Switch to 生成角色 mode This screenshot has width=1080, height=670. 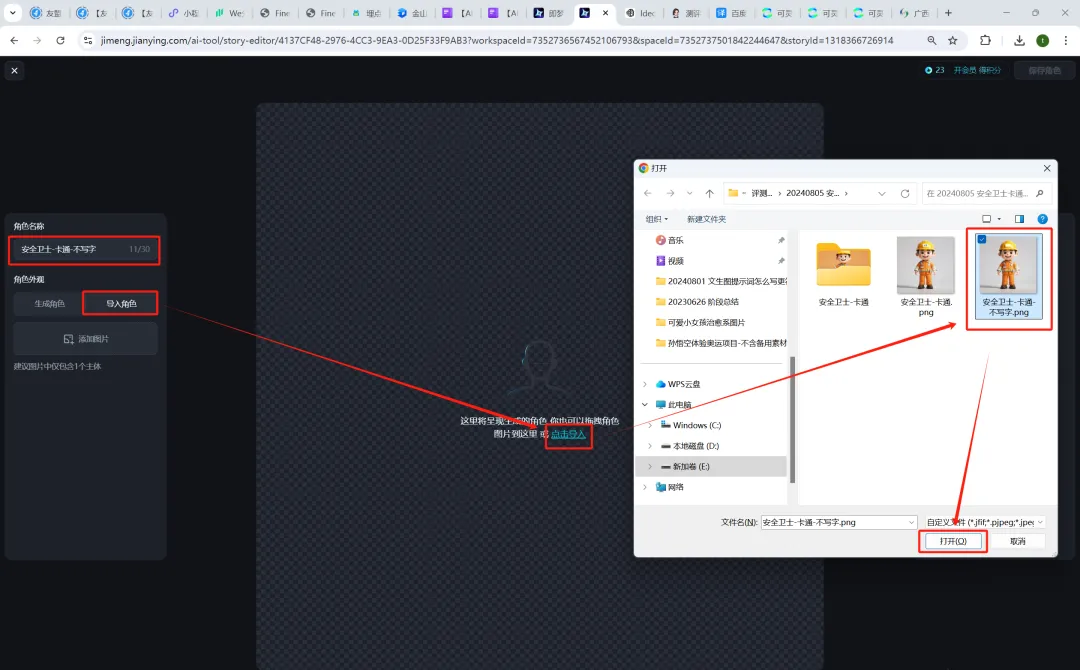(x=49, y=304)
